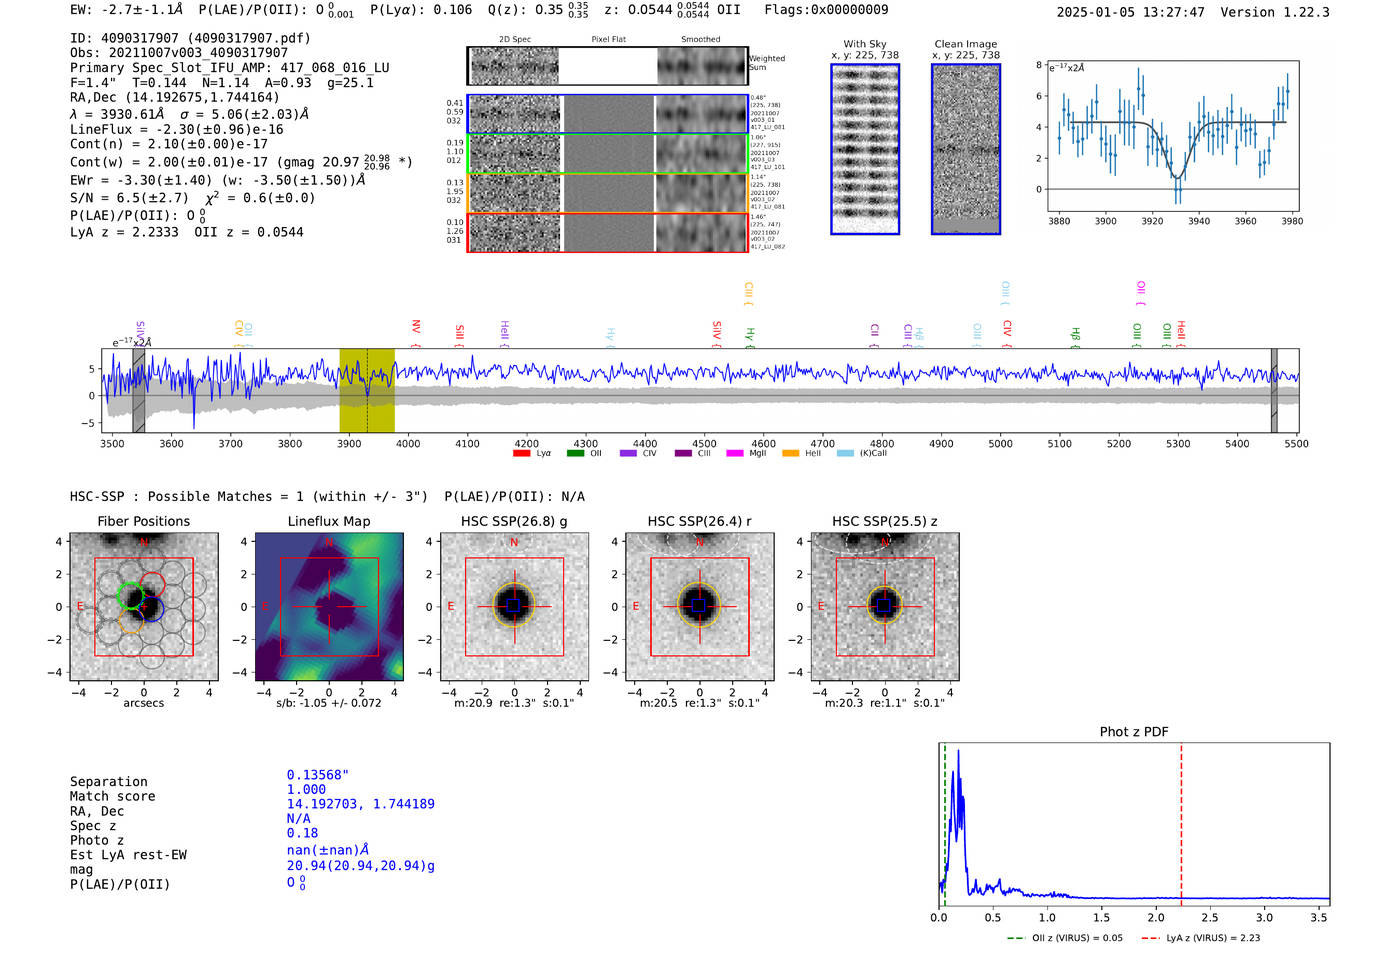Select the red-bordered 2D spectrum row
The width and height of the screenshot is (1400, 953).
[x=607, y=232]
